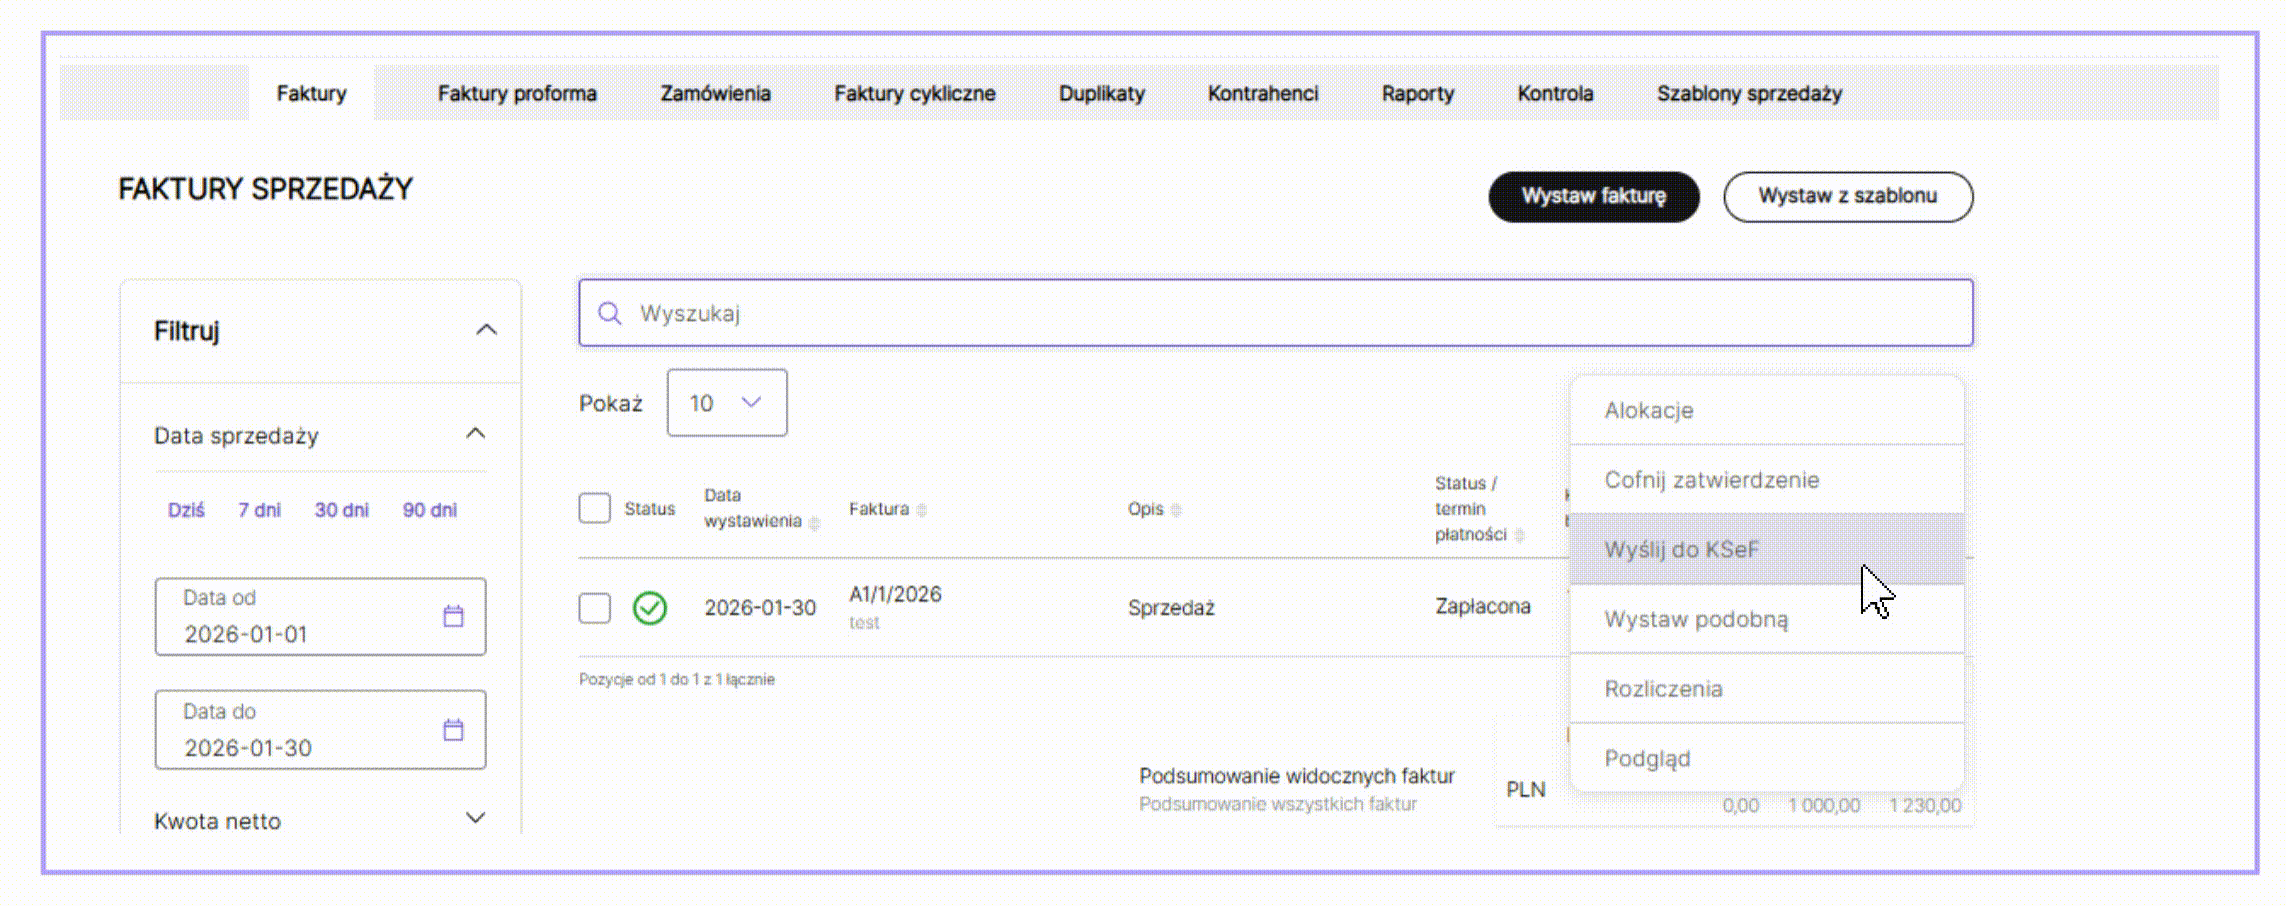Screen dimensions: 2286x906
Task: Filter by 7 dni quick range
Action: (259, 510)
